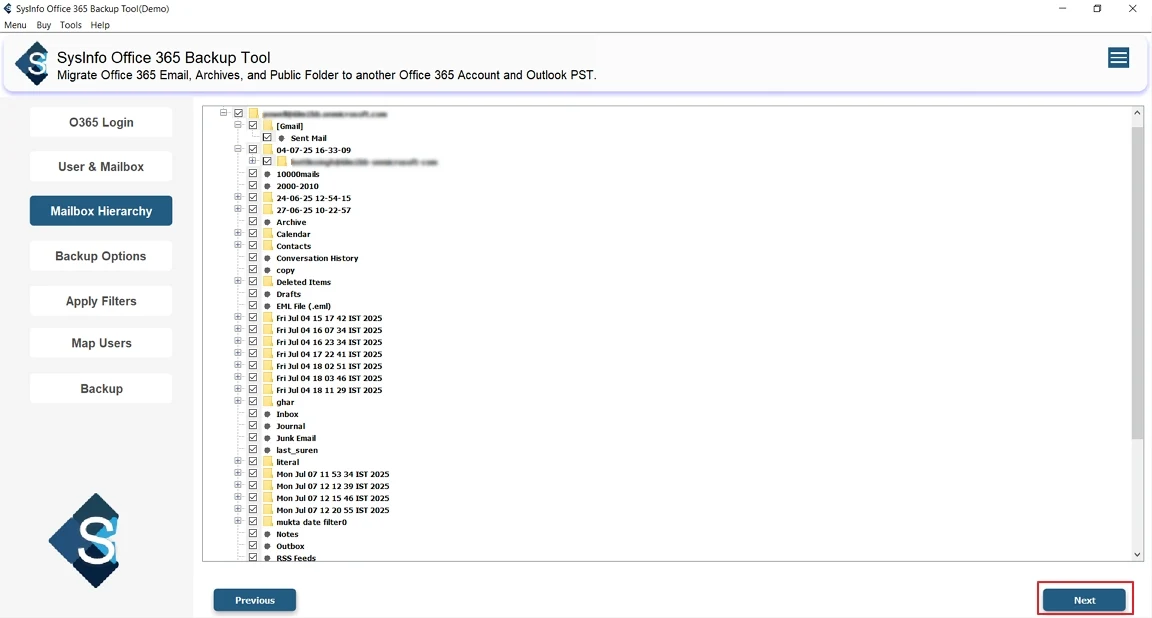Viewport: 1152px width, 618px height.
Task: Click the SysInfo logo in the header
Action: point(33,64)
